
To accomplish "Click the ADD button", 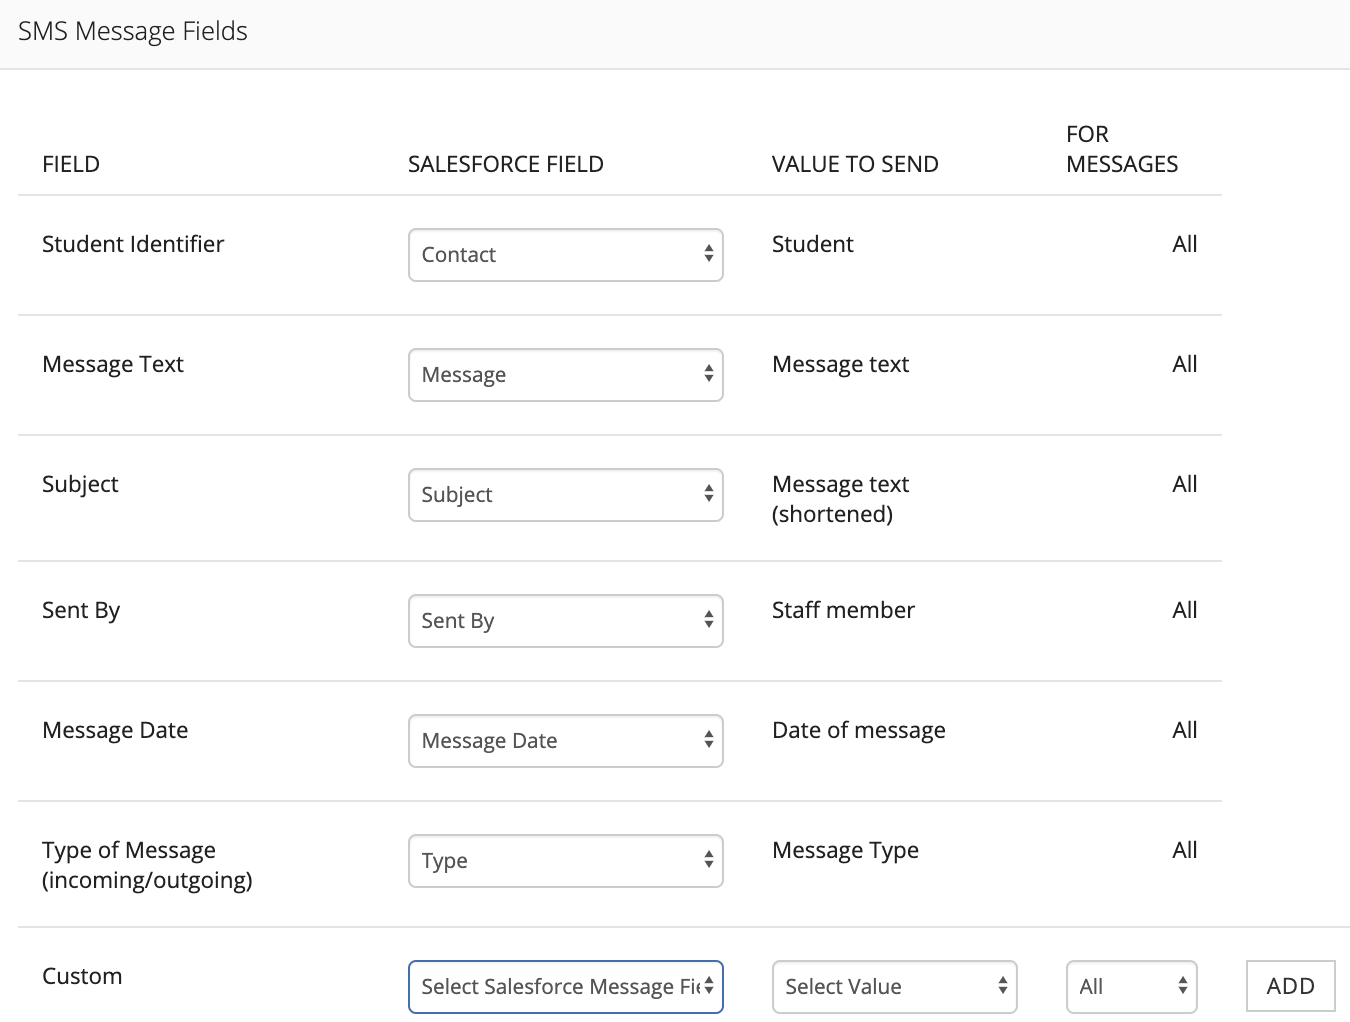I will (x=1290, y=987).
